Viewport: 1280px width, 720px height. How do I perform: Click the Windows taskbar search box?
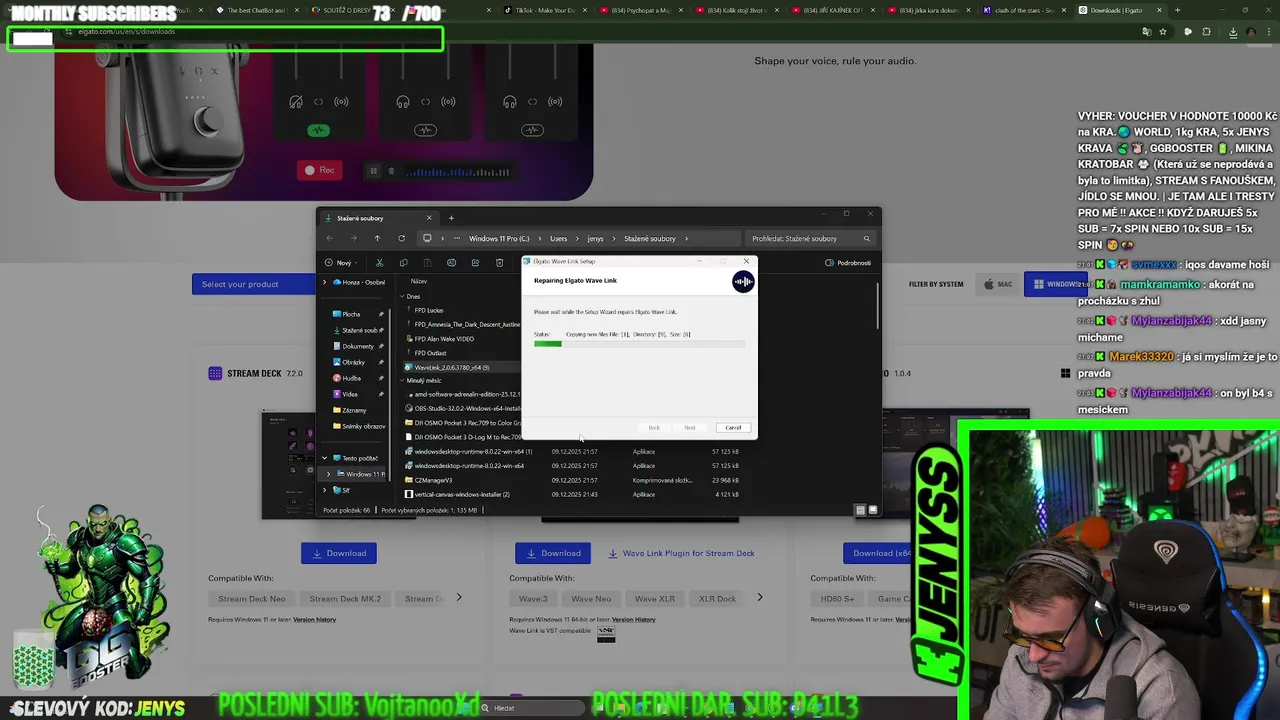(530, 708)
